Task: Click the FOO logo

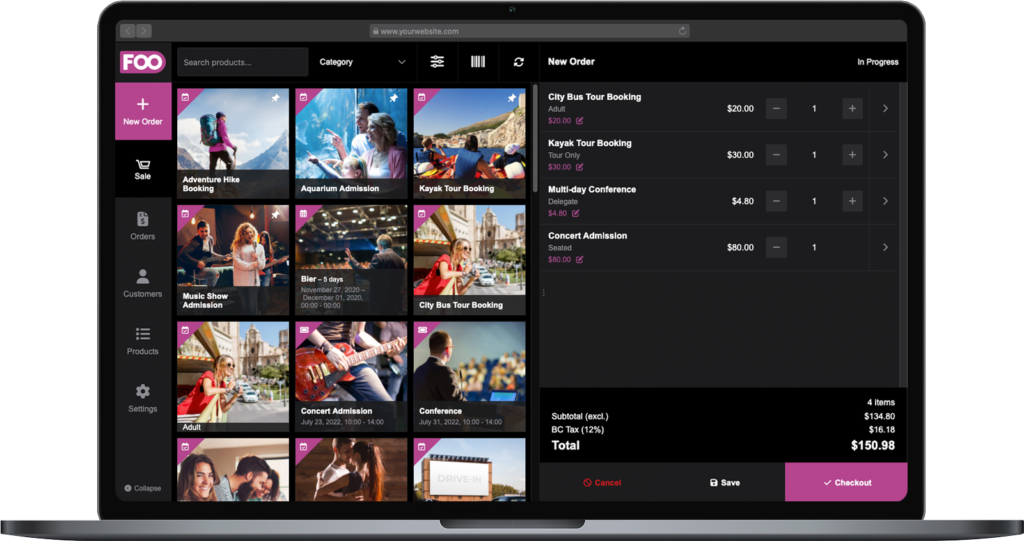Action: pyautogui.click(x=142, y=62)
